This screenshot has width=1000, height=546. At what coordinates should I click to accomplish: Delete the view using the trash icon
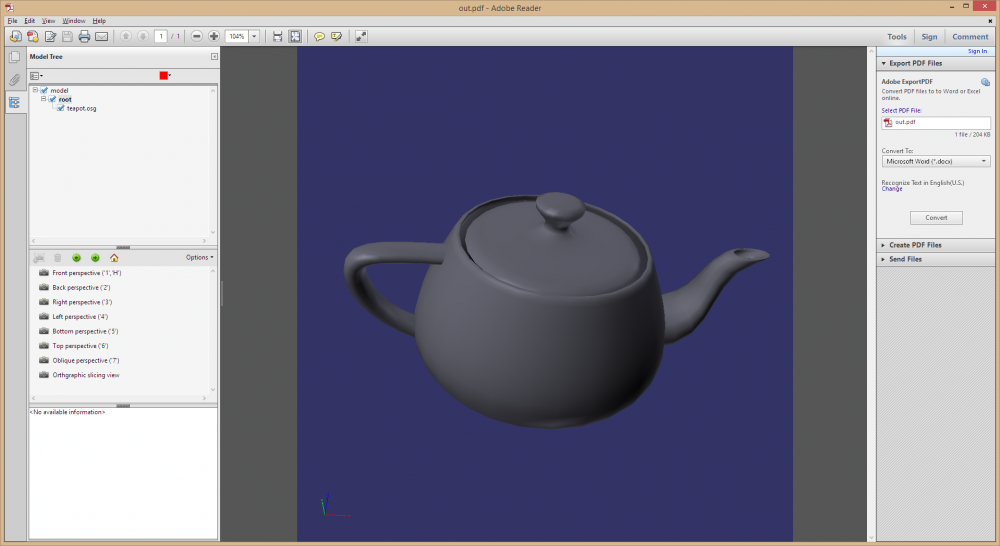[57, 258]
